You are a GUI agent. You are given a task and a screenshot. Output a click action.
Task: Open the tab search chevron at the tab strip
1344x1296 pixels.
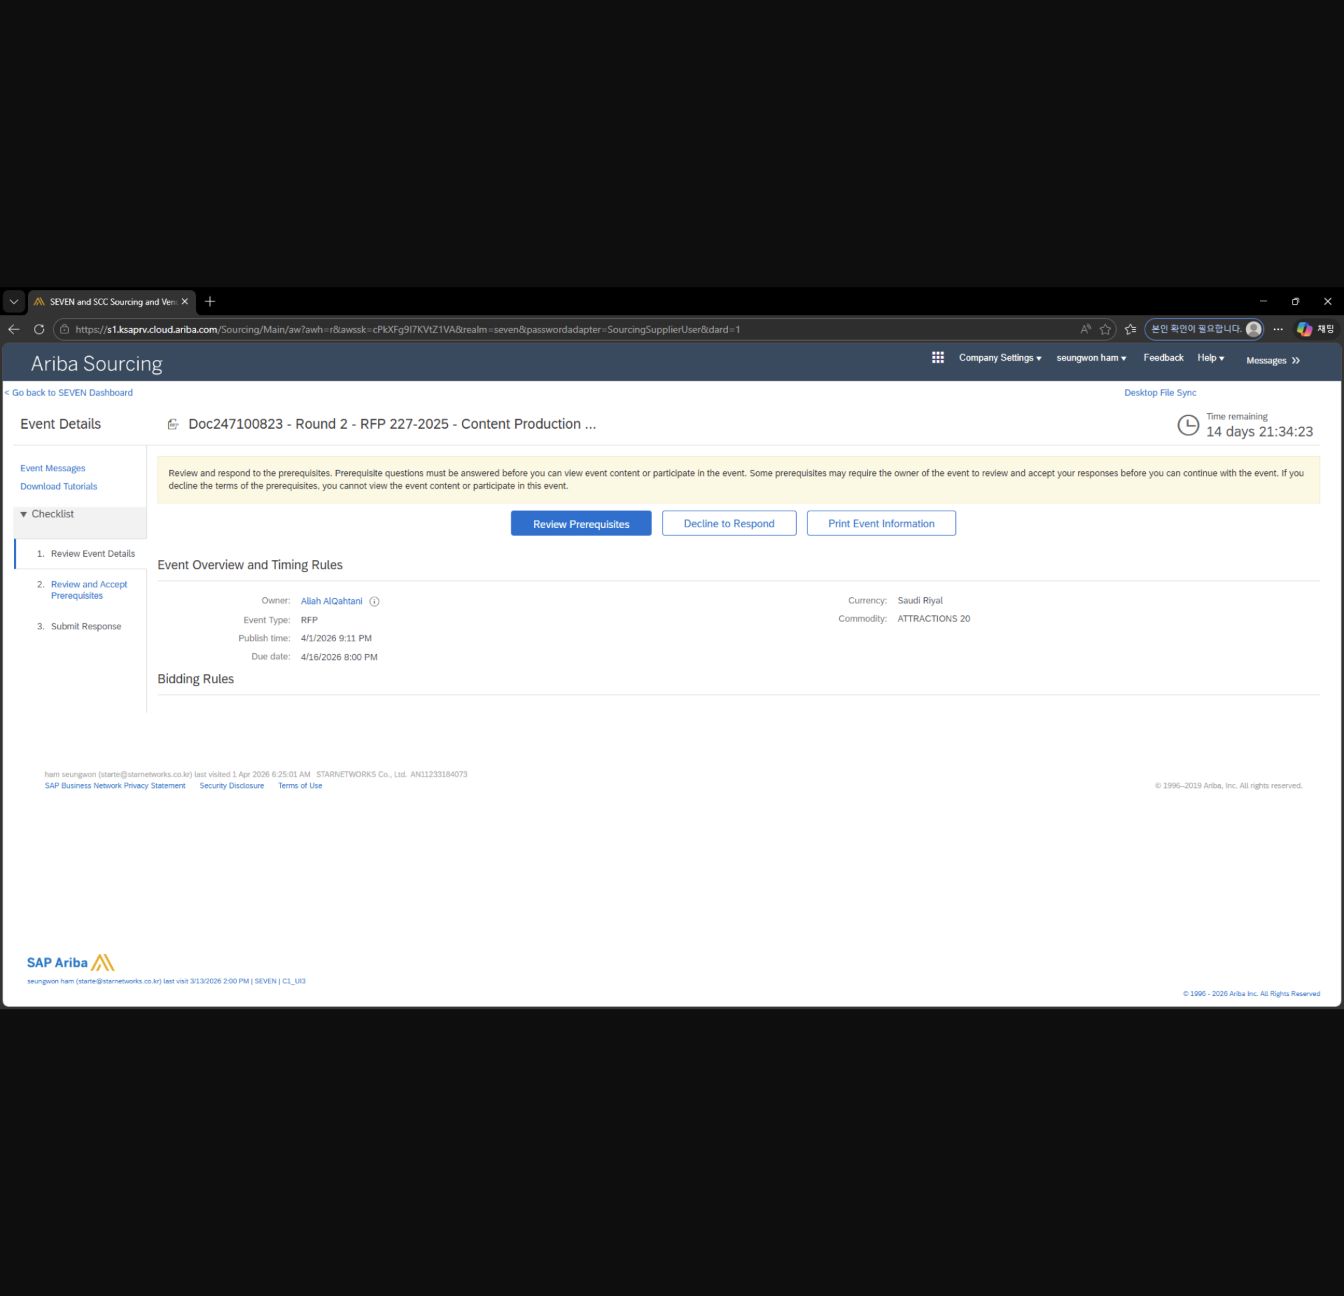14,301
